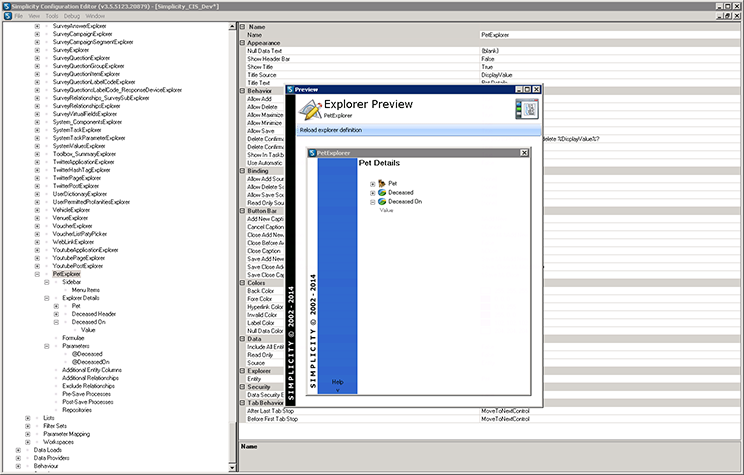744x475 pixels.
Task: Click the Show Header Bar False value
Action: (610, 59)
